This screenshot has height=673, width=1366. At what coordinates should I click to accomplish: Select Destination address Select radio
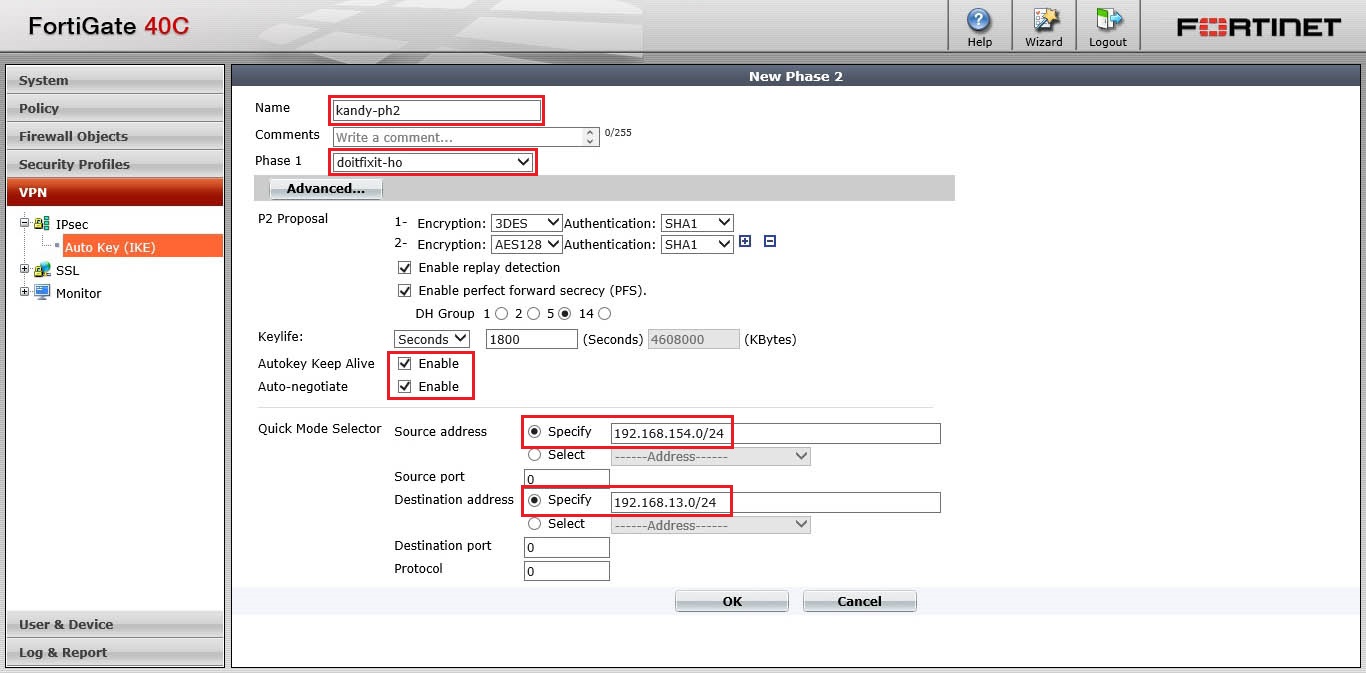(x=534, y=524)
